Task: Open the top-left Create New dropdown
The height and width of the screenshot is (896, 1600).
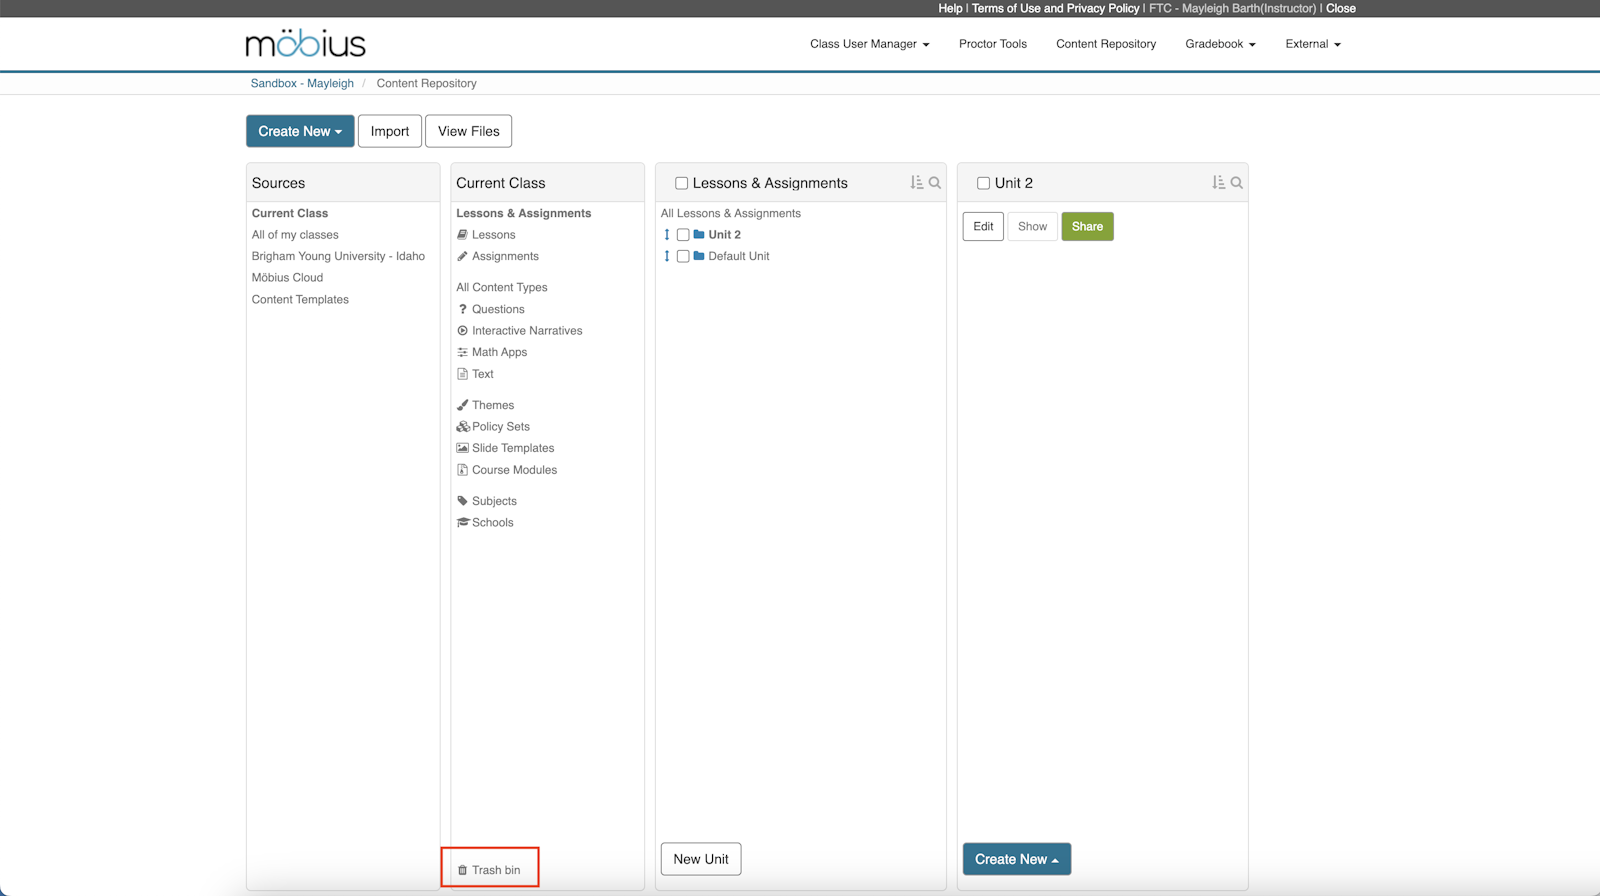Action: [x=300, y=131]
